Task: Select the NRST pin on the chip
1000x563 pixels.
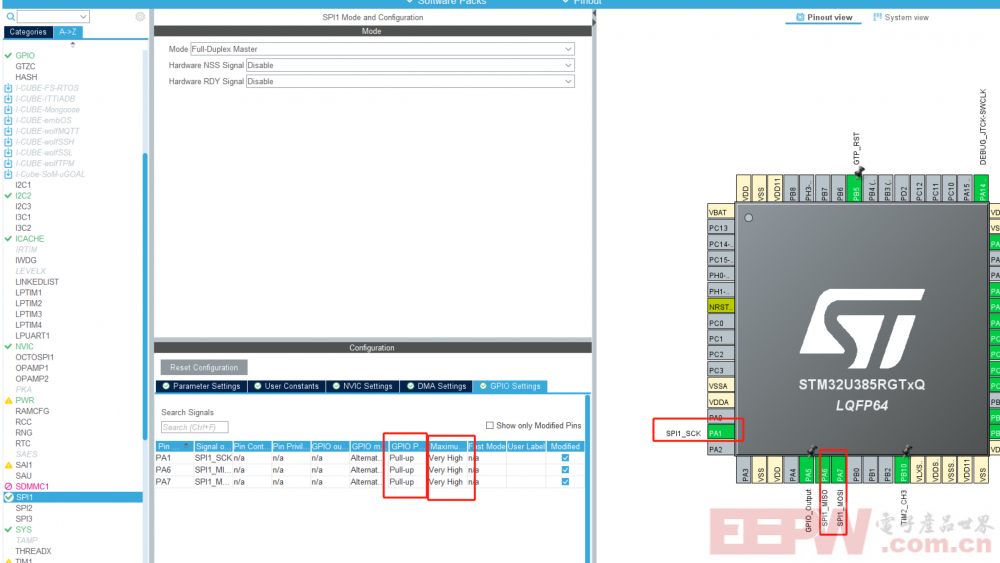Action: 721,307
